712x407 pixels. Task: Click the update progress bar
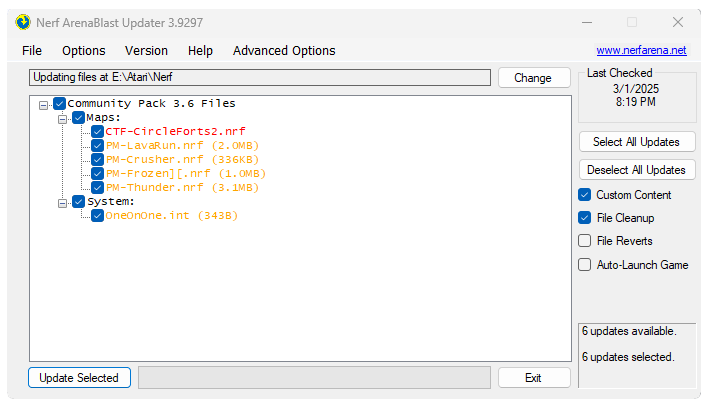(x=314, y=378)
